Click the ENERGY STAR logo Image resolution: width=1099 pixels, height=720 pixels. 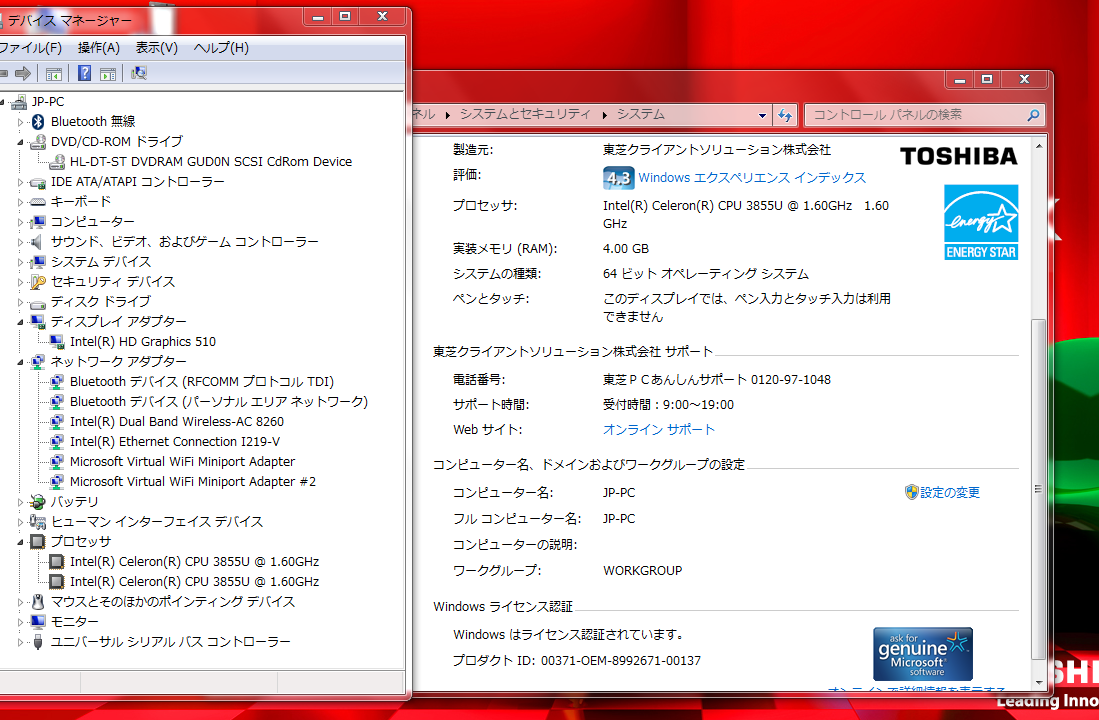(x=981, y=222)
